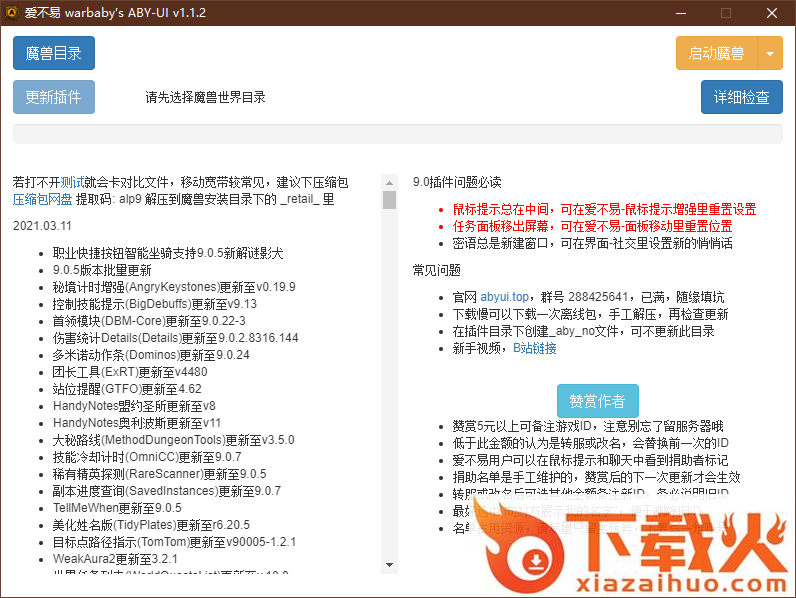Minimize the ABY-UI window
This screenshot has width=796, height=598.
pyautogui.click(x=680, y=13)
